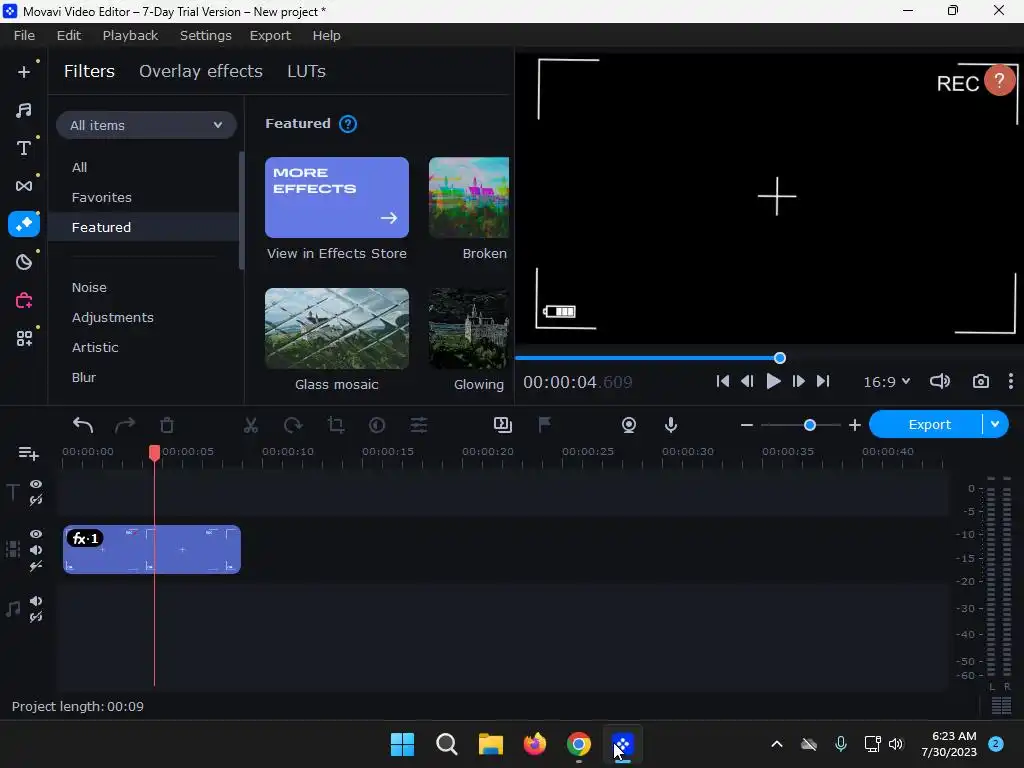Open File Explorer from the taskbar

pyautogui.click(x=490, y=744)
